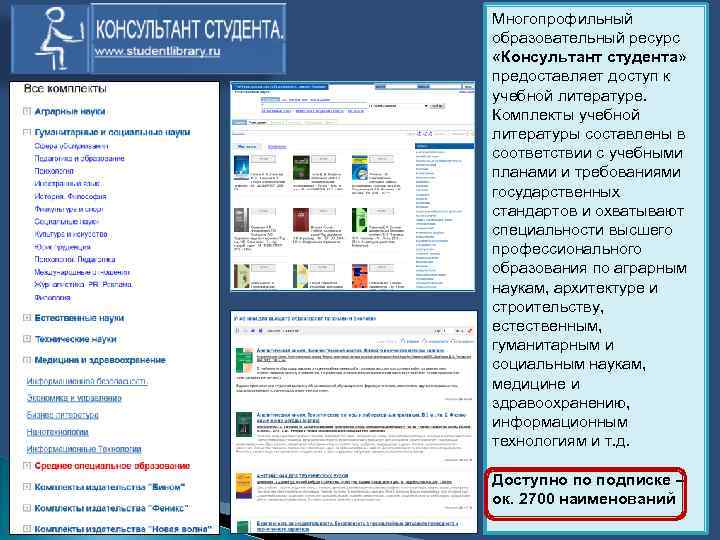Open the Экономика и управление link

(x=74, y=398)
